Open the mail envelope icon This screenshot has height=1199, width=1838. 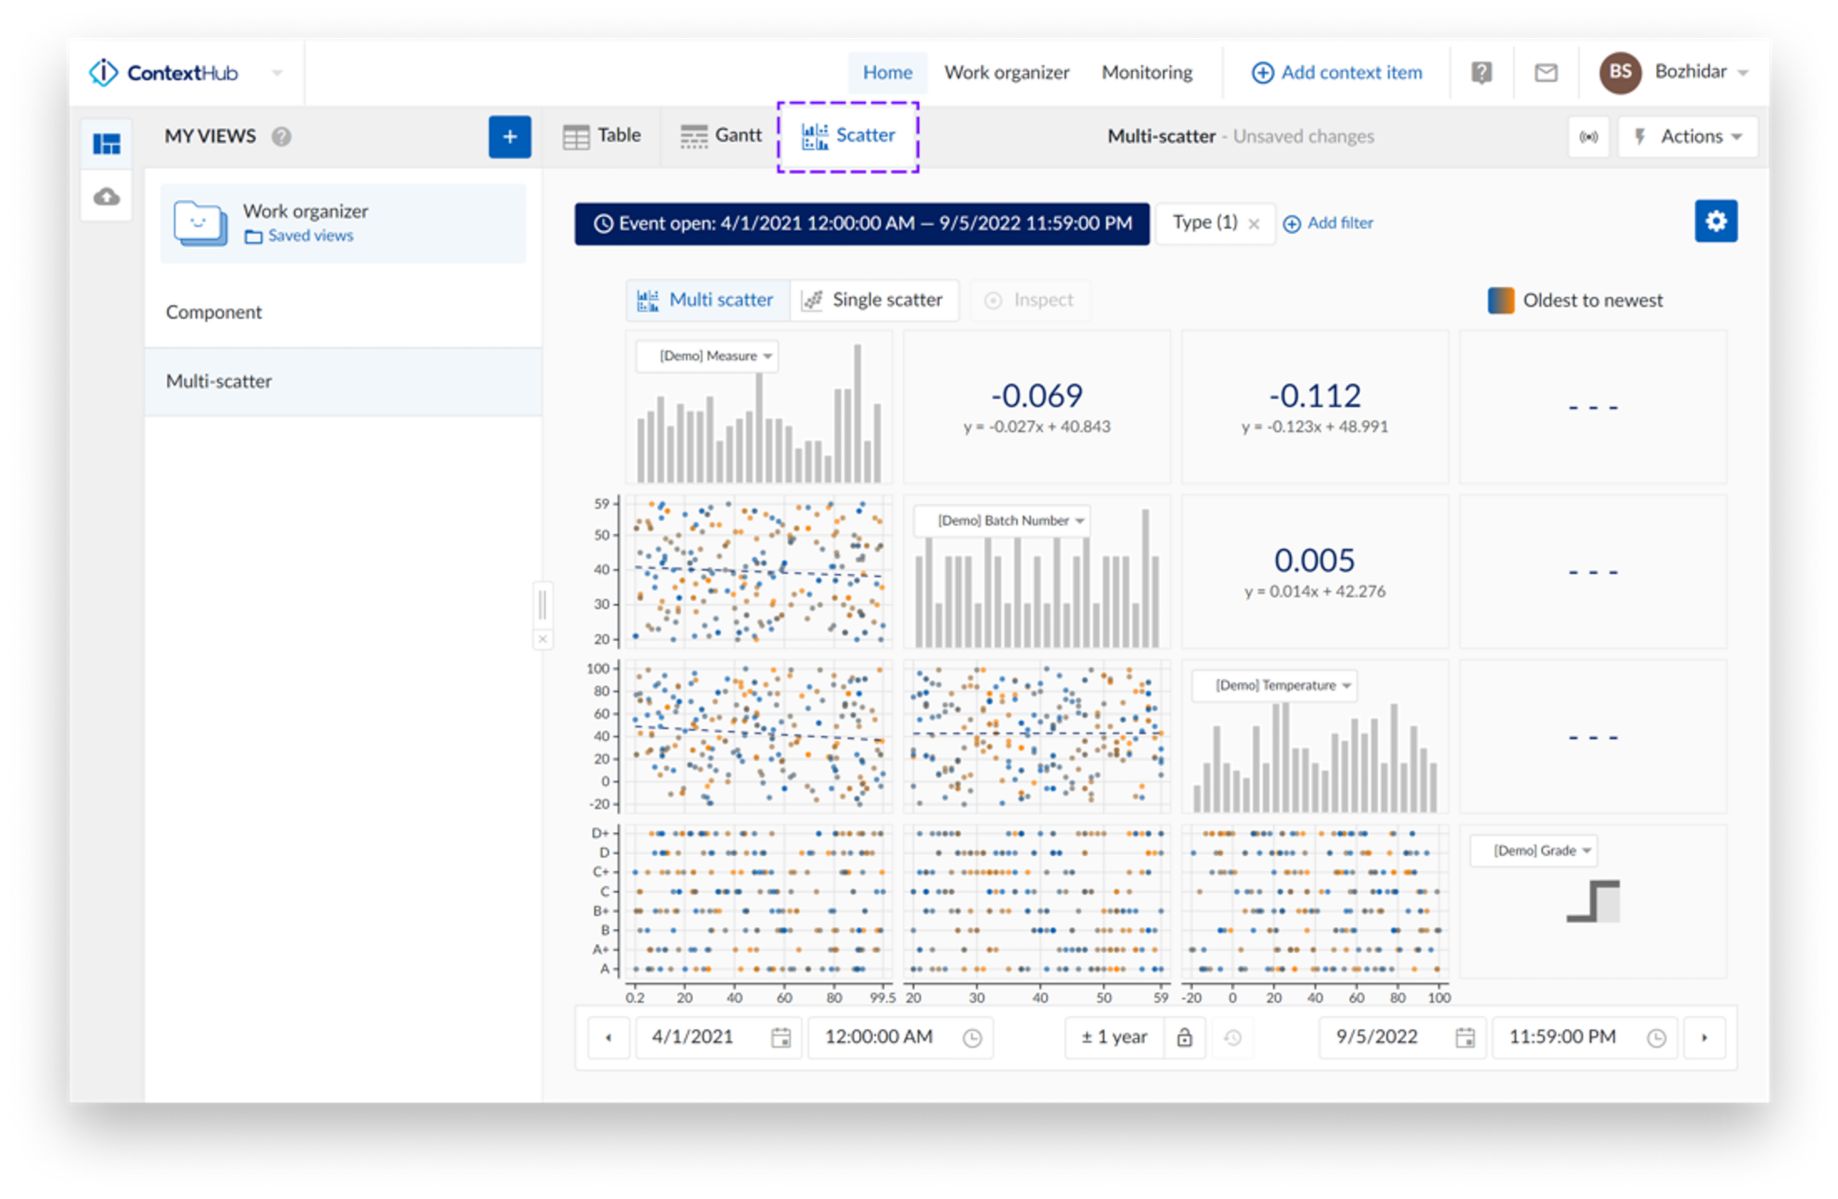pyautogui.click(x=1545, y=73)
